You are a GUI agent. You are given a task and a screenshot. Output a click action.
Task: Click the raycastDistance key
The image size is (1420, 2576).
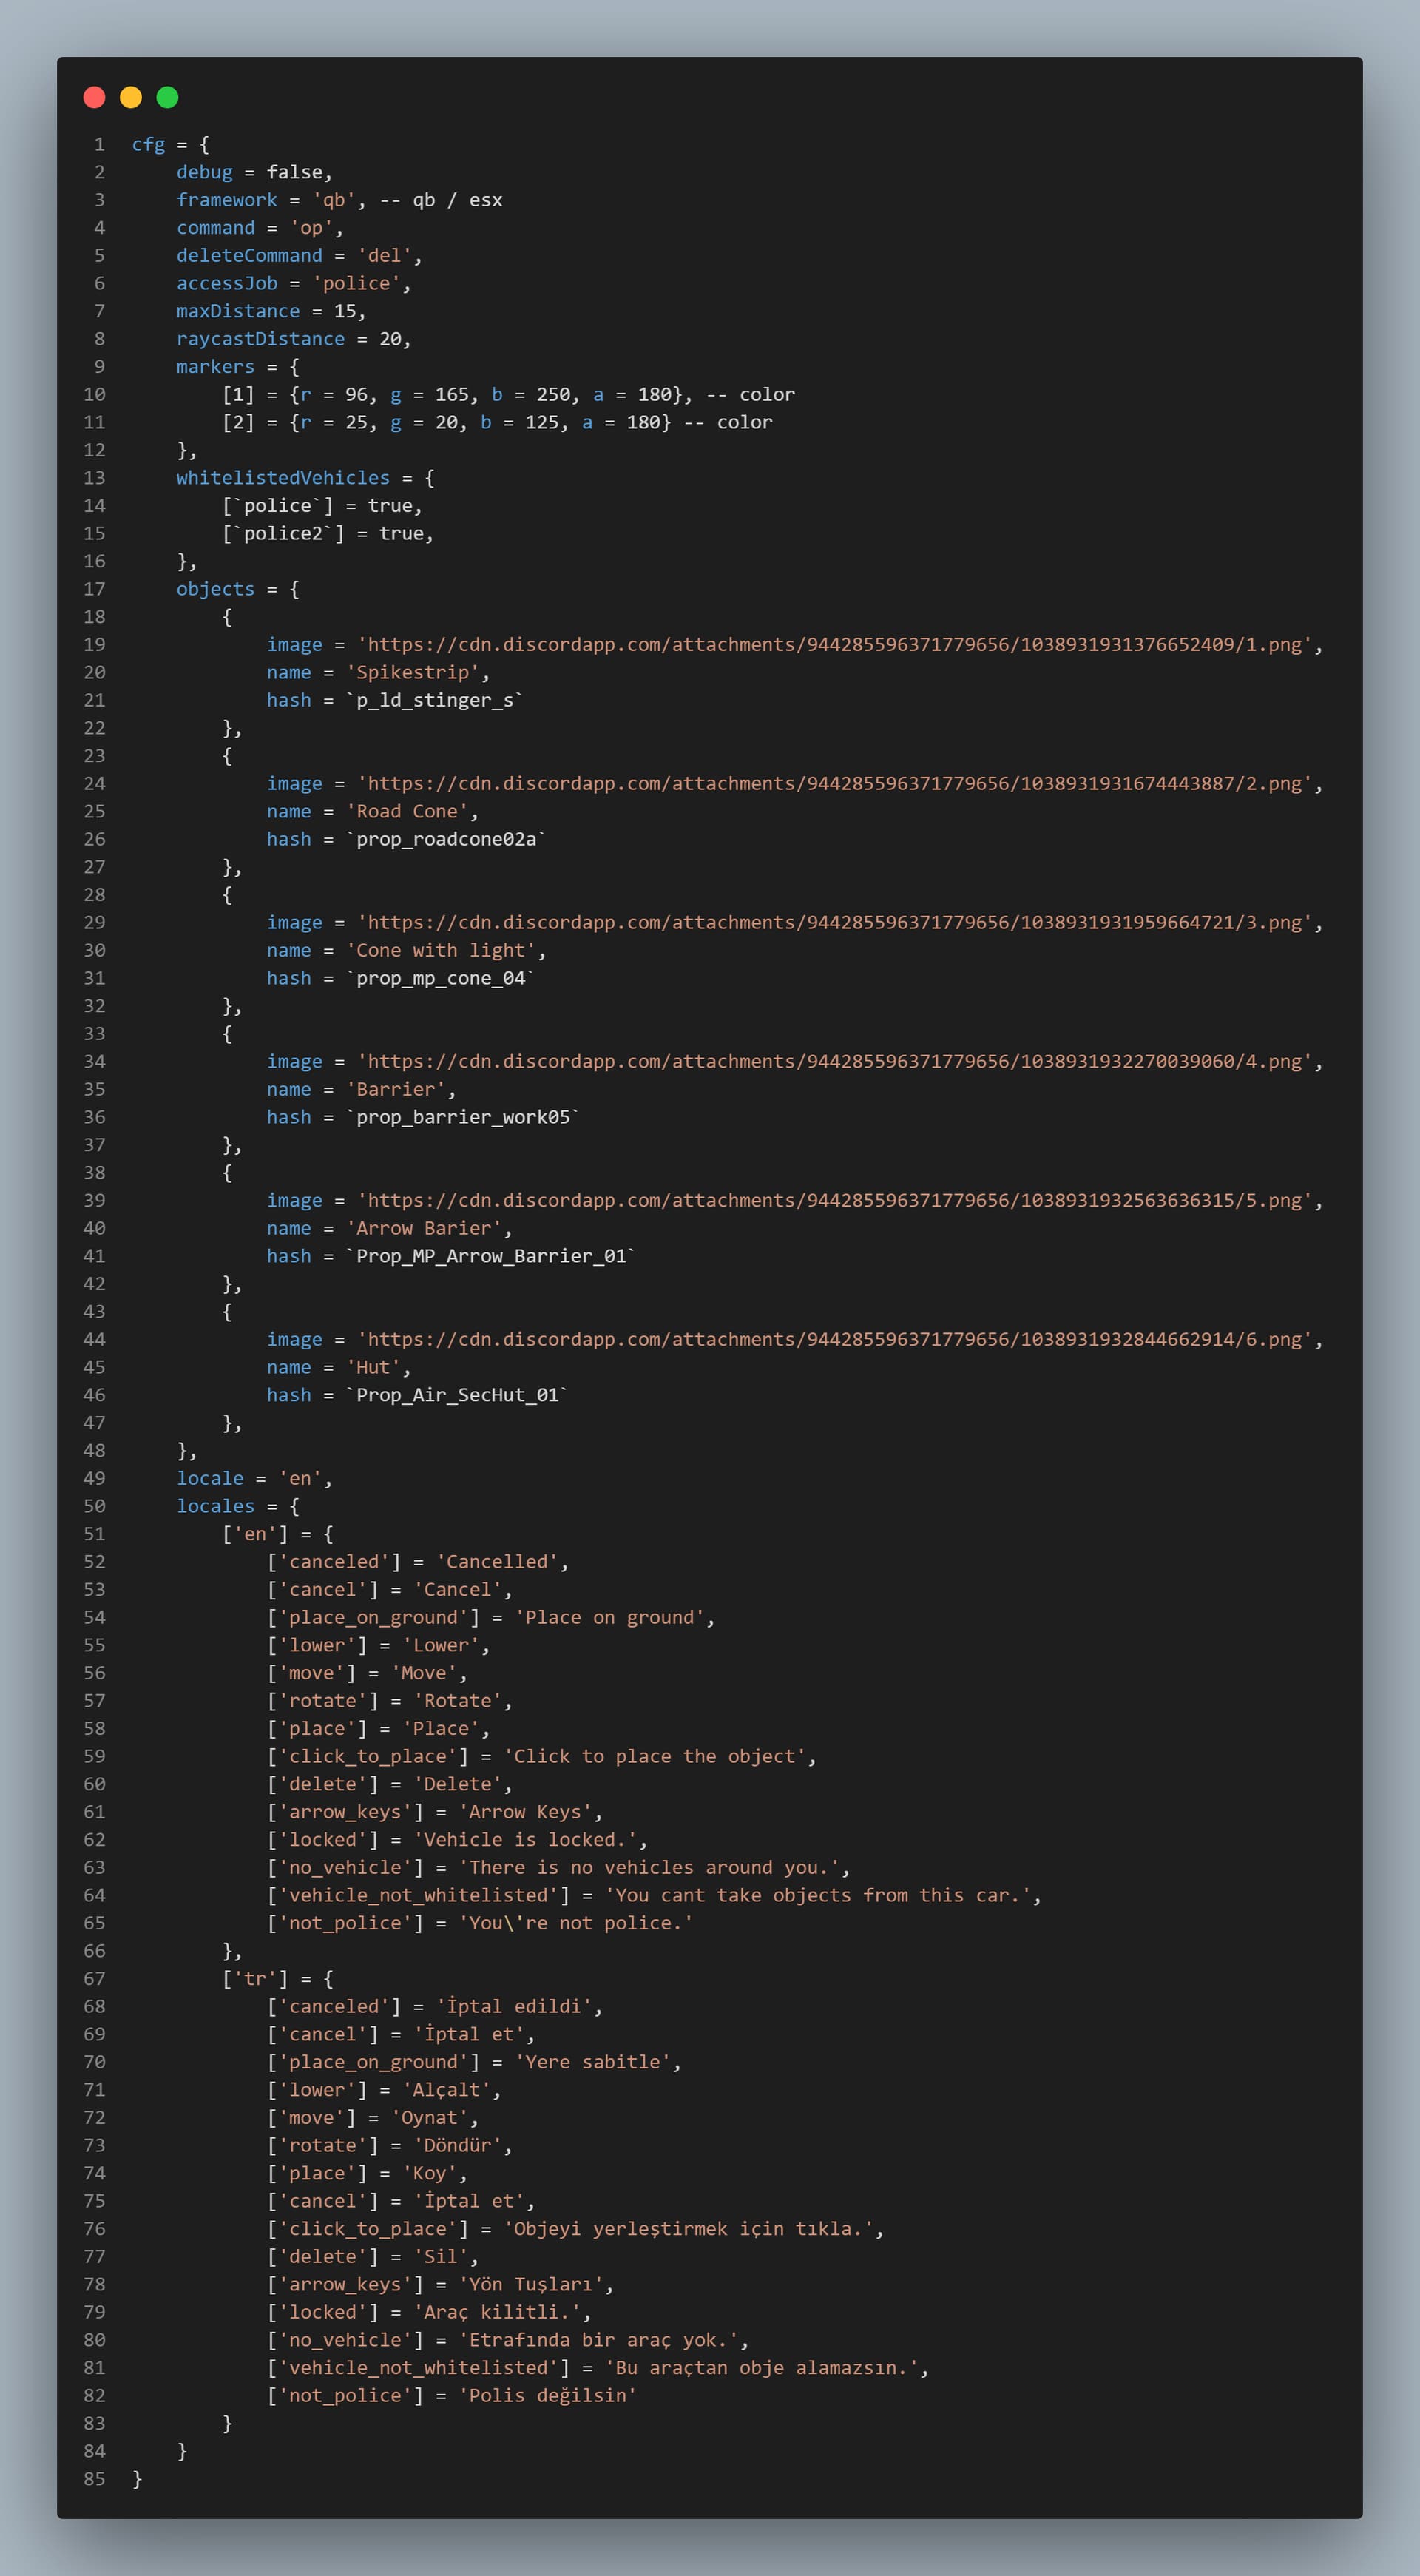260,339
